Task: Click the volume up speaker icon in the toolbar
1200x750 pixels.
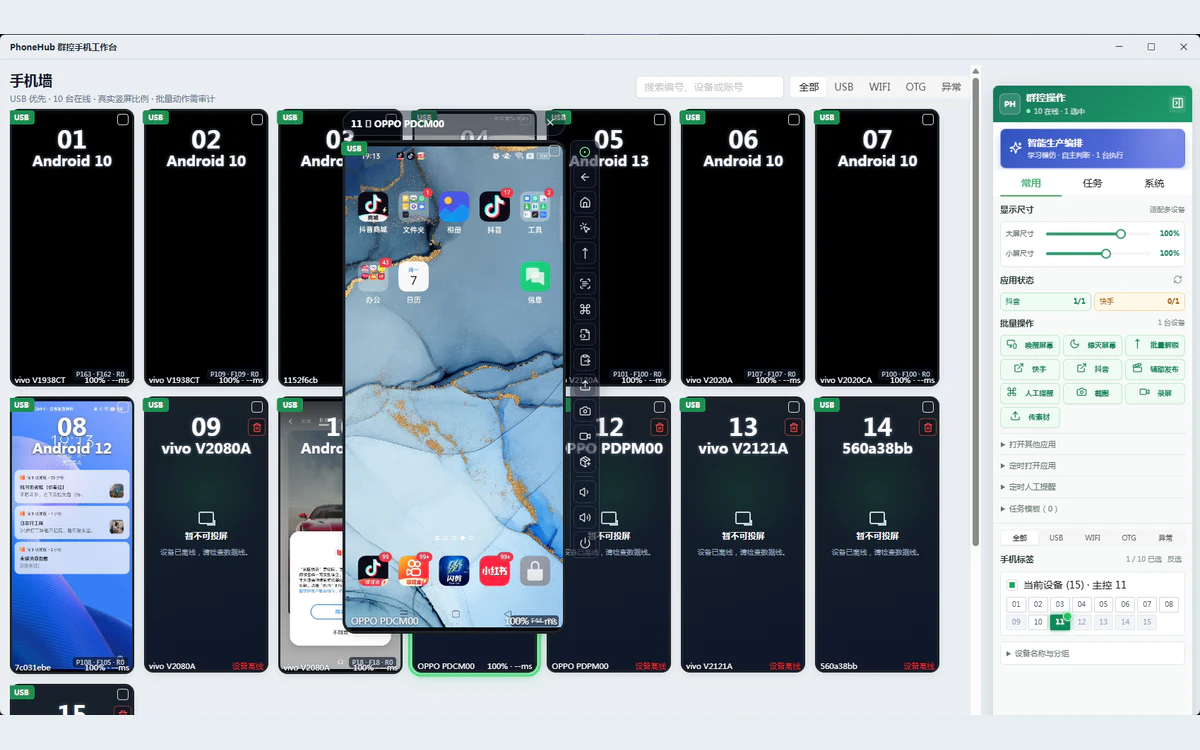Action: pos(585,517)
